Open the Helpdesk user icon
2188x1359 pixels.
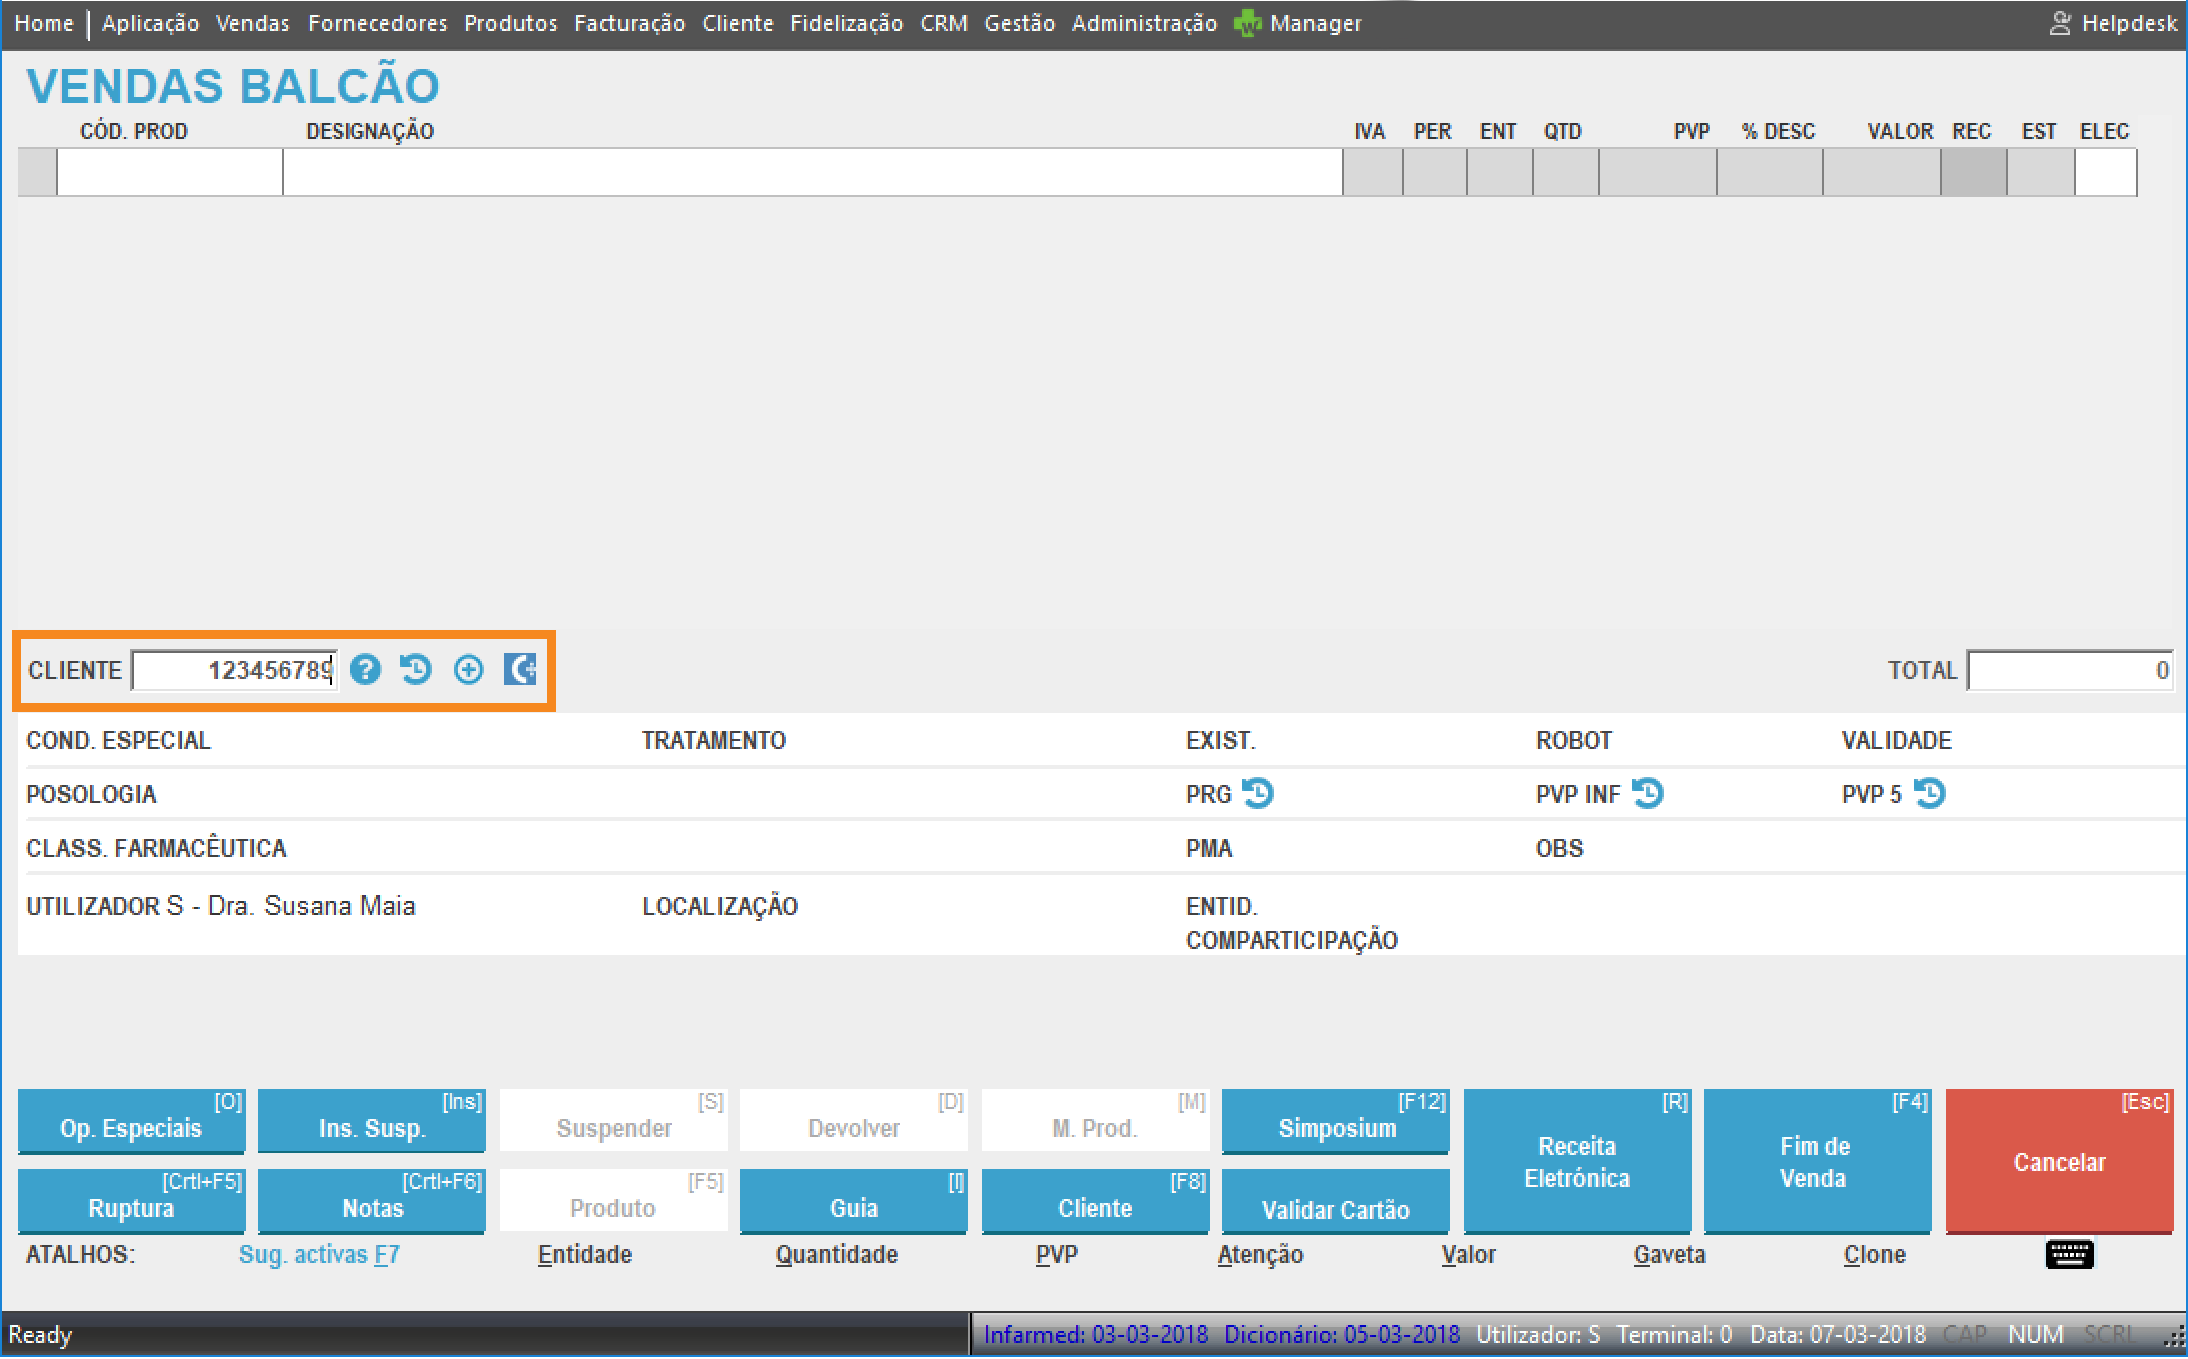click(x=2060, y=23)
